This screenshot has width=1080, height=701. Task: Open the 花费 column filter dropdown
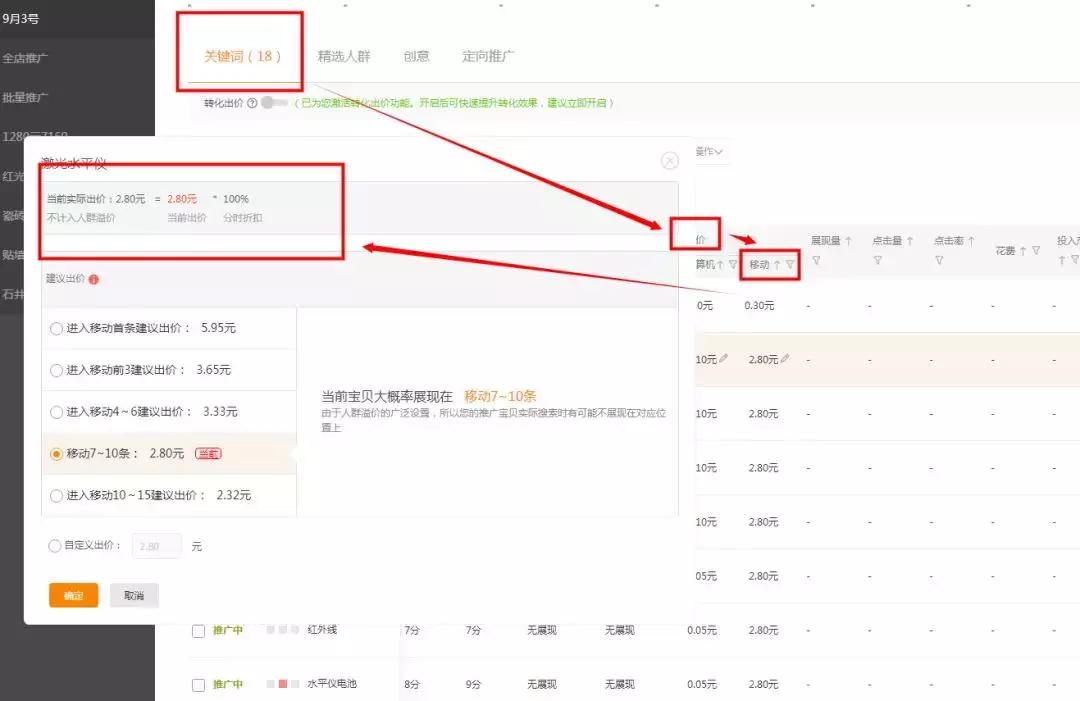(1036, 251)
